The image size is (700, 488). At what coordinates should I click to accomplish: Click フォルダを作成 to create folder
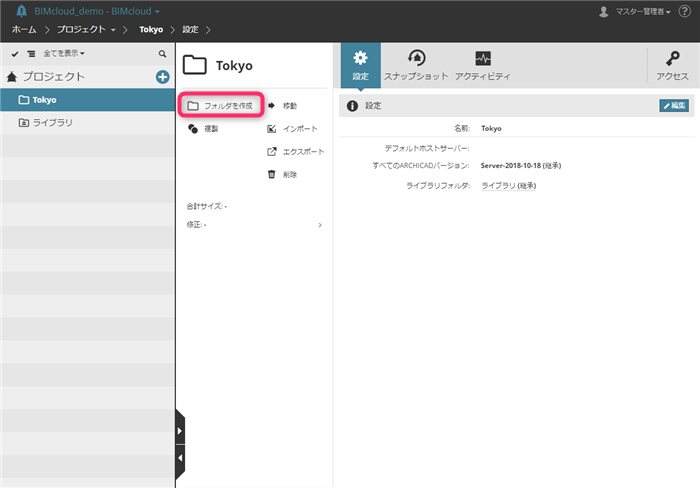coord(221,106)
